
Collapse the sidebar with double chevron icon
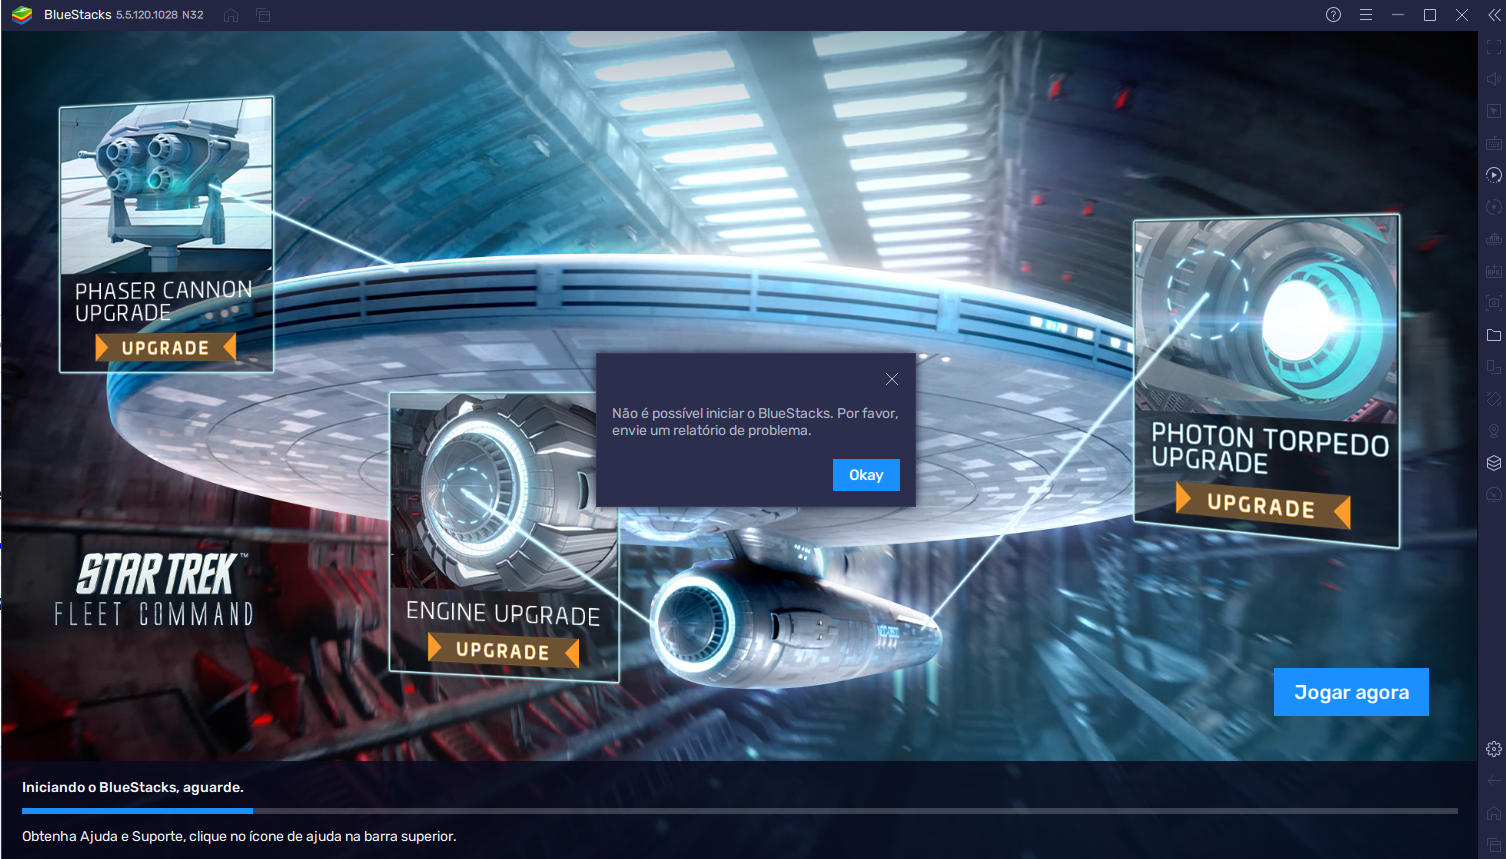[x=1494, y=15]
